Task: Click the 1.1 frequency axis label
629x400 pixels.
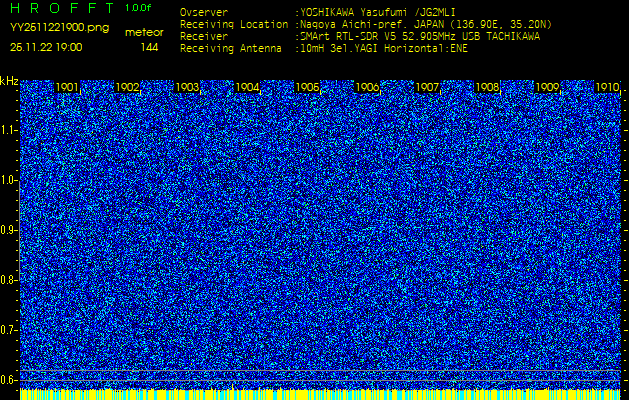Action: (8, 131)
